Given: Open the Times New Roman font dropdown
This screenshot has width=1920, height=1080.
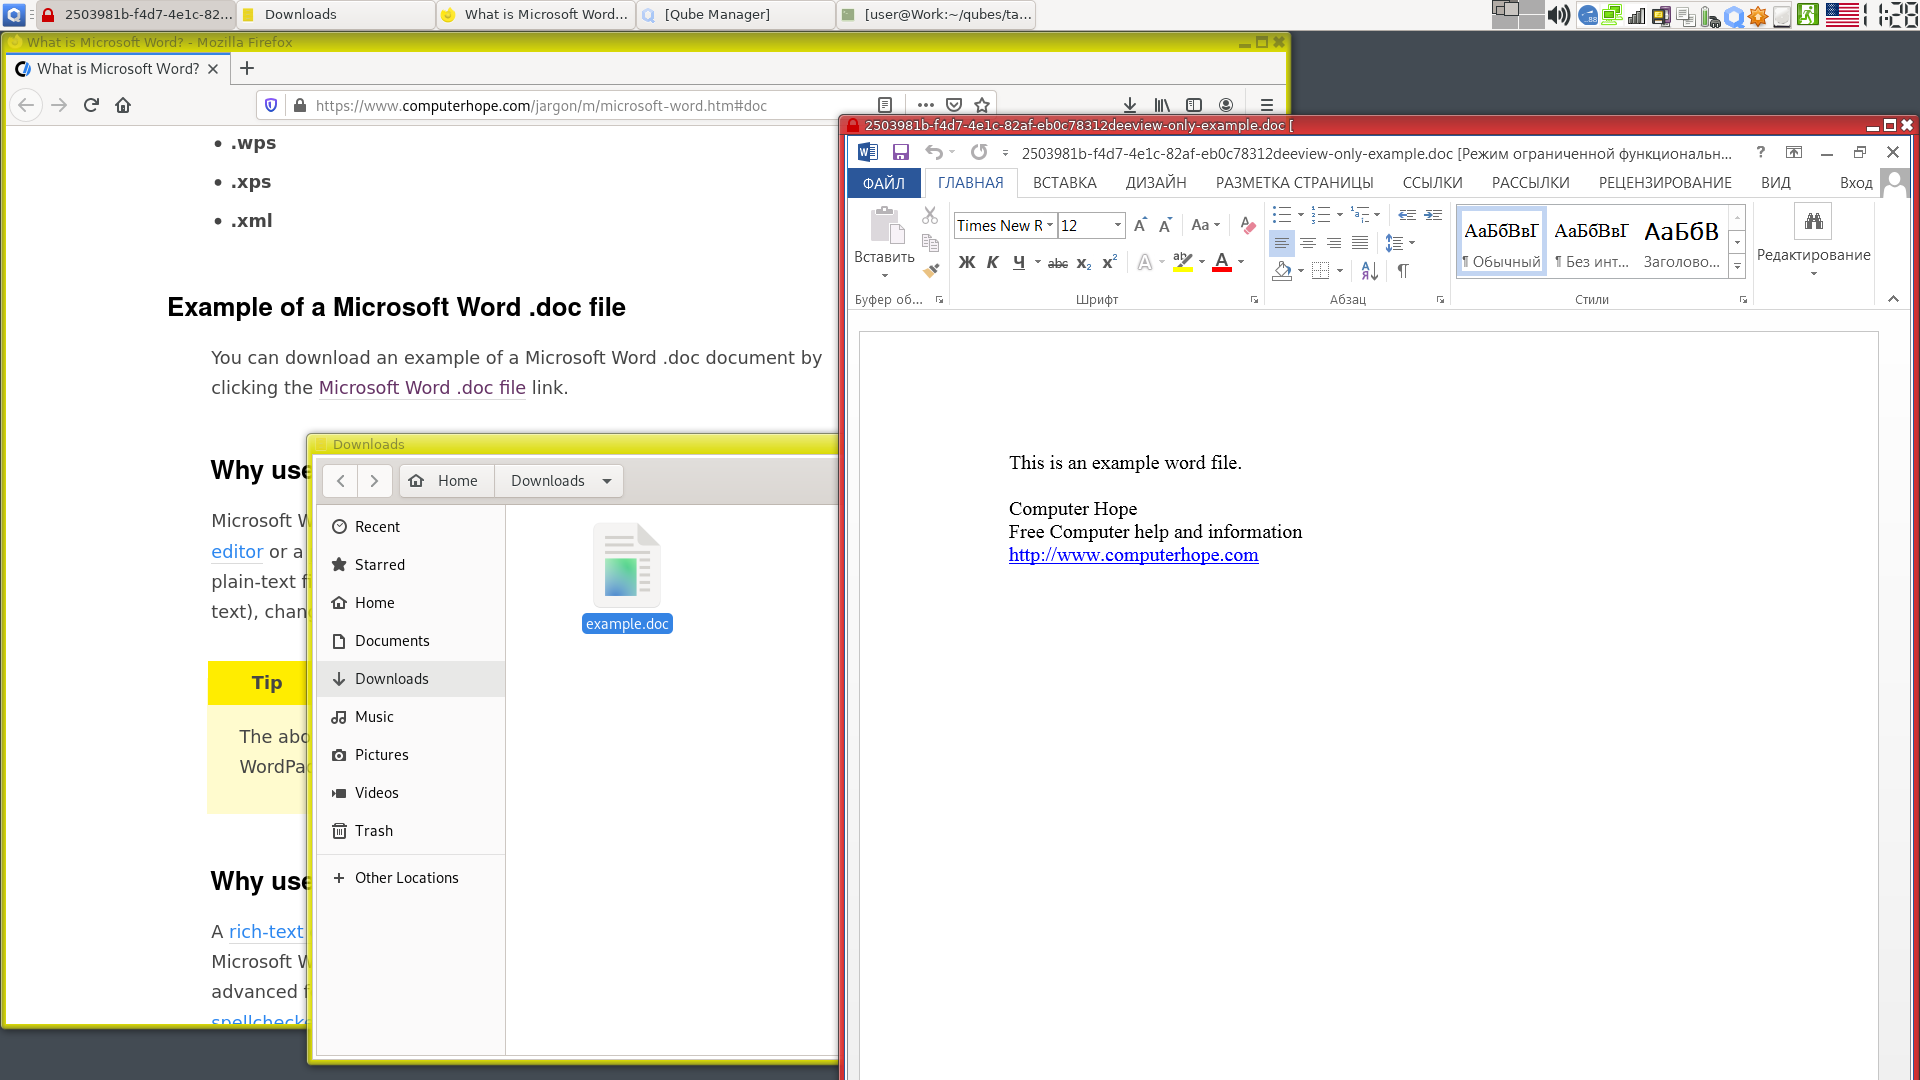Looking at the screenshot, I should click(x=1049, y=225).
